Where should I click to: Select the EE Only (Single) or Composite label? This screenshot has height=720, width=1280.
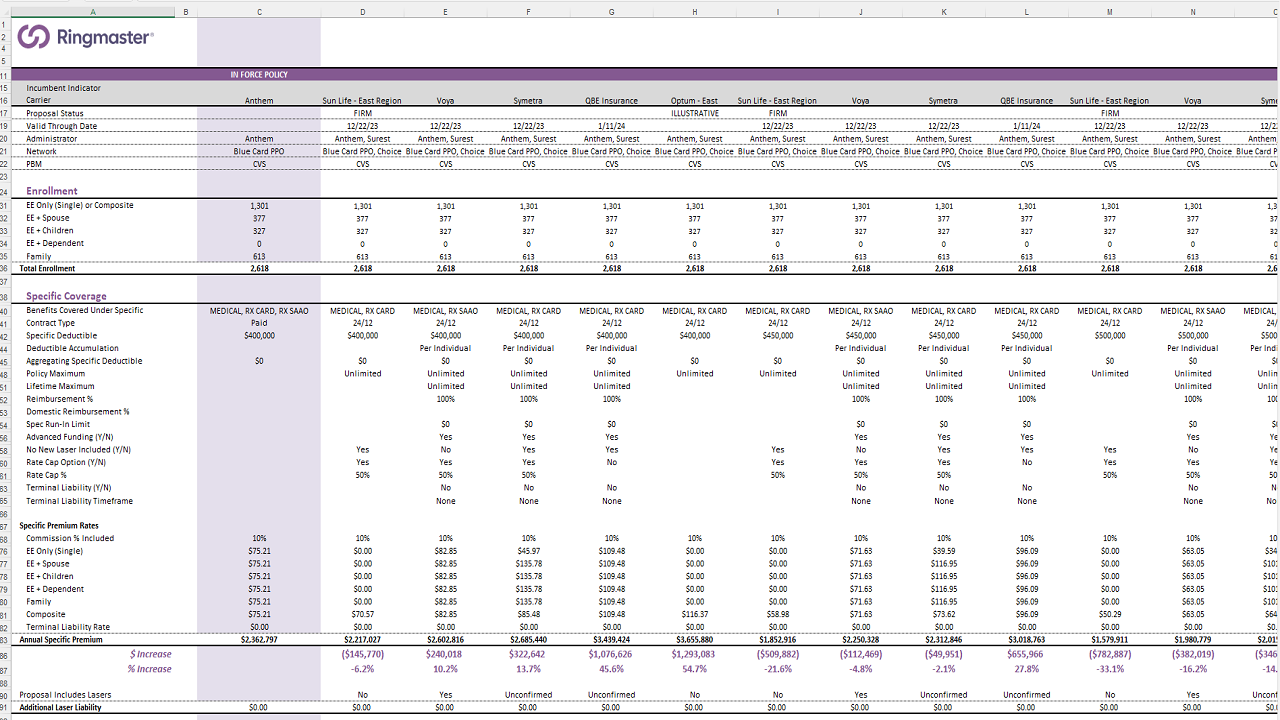80,205
